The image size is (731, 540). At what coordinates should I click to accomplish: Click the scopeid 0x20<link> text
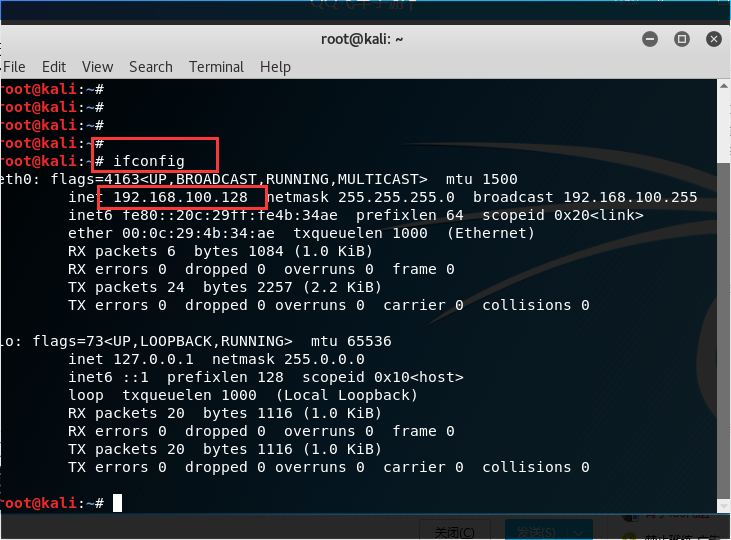(563, 215)
